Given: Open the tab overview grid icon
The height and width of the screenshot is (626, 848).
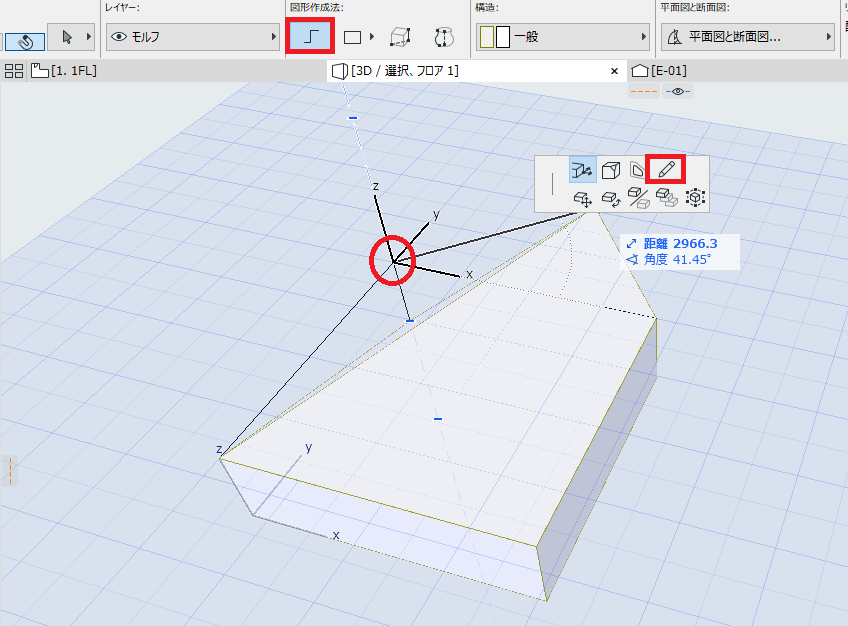Looking at the screenshot, I should click(14, 71).
